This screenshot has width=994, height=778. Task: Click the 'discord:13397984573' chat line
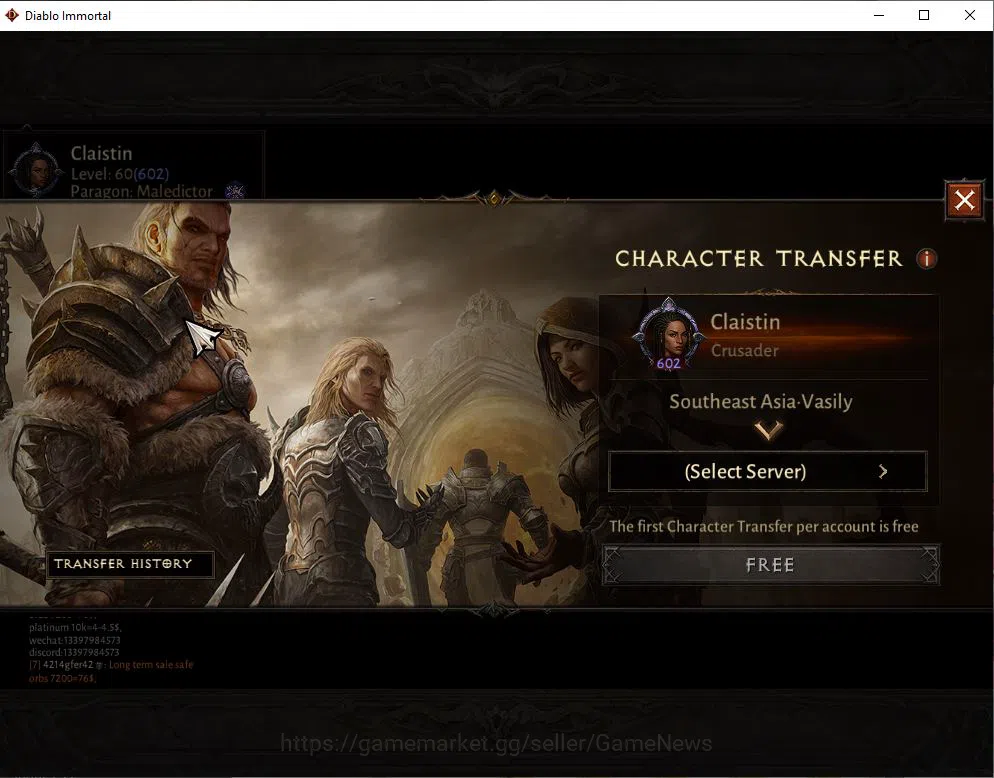click(74, 652)
